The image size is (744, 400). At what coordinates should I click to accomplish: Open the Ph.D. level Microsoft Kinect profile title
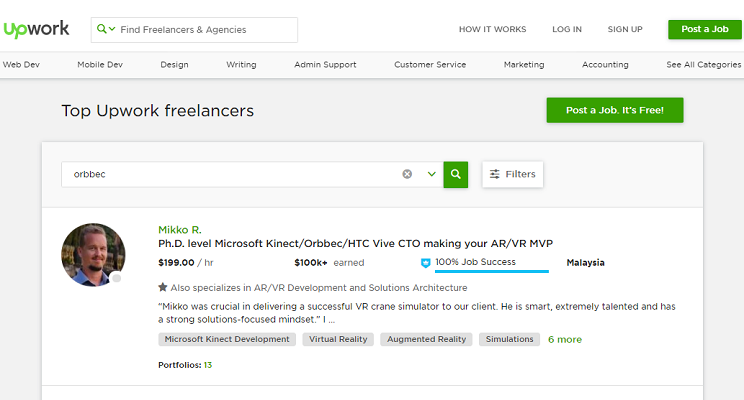pos(355,243)
